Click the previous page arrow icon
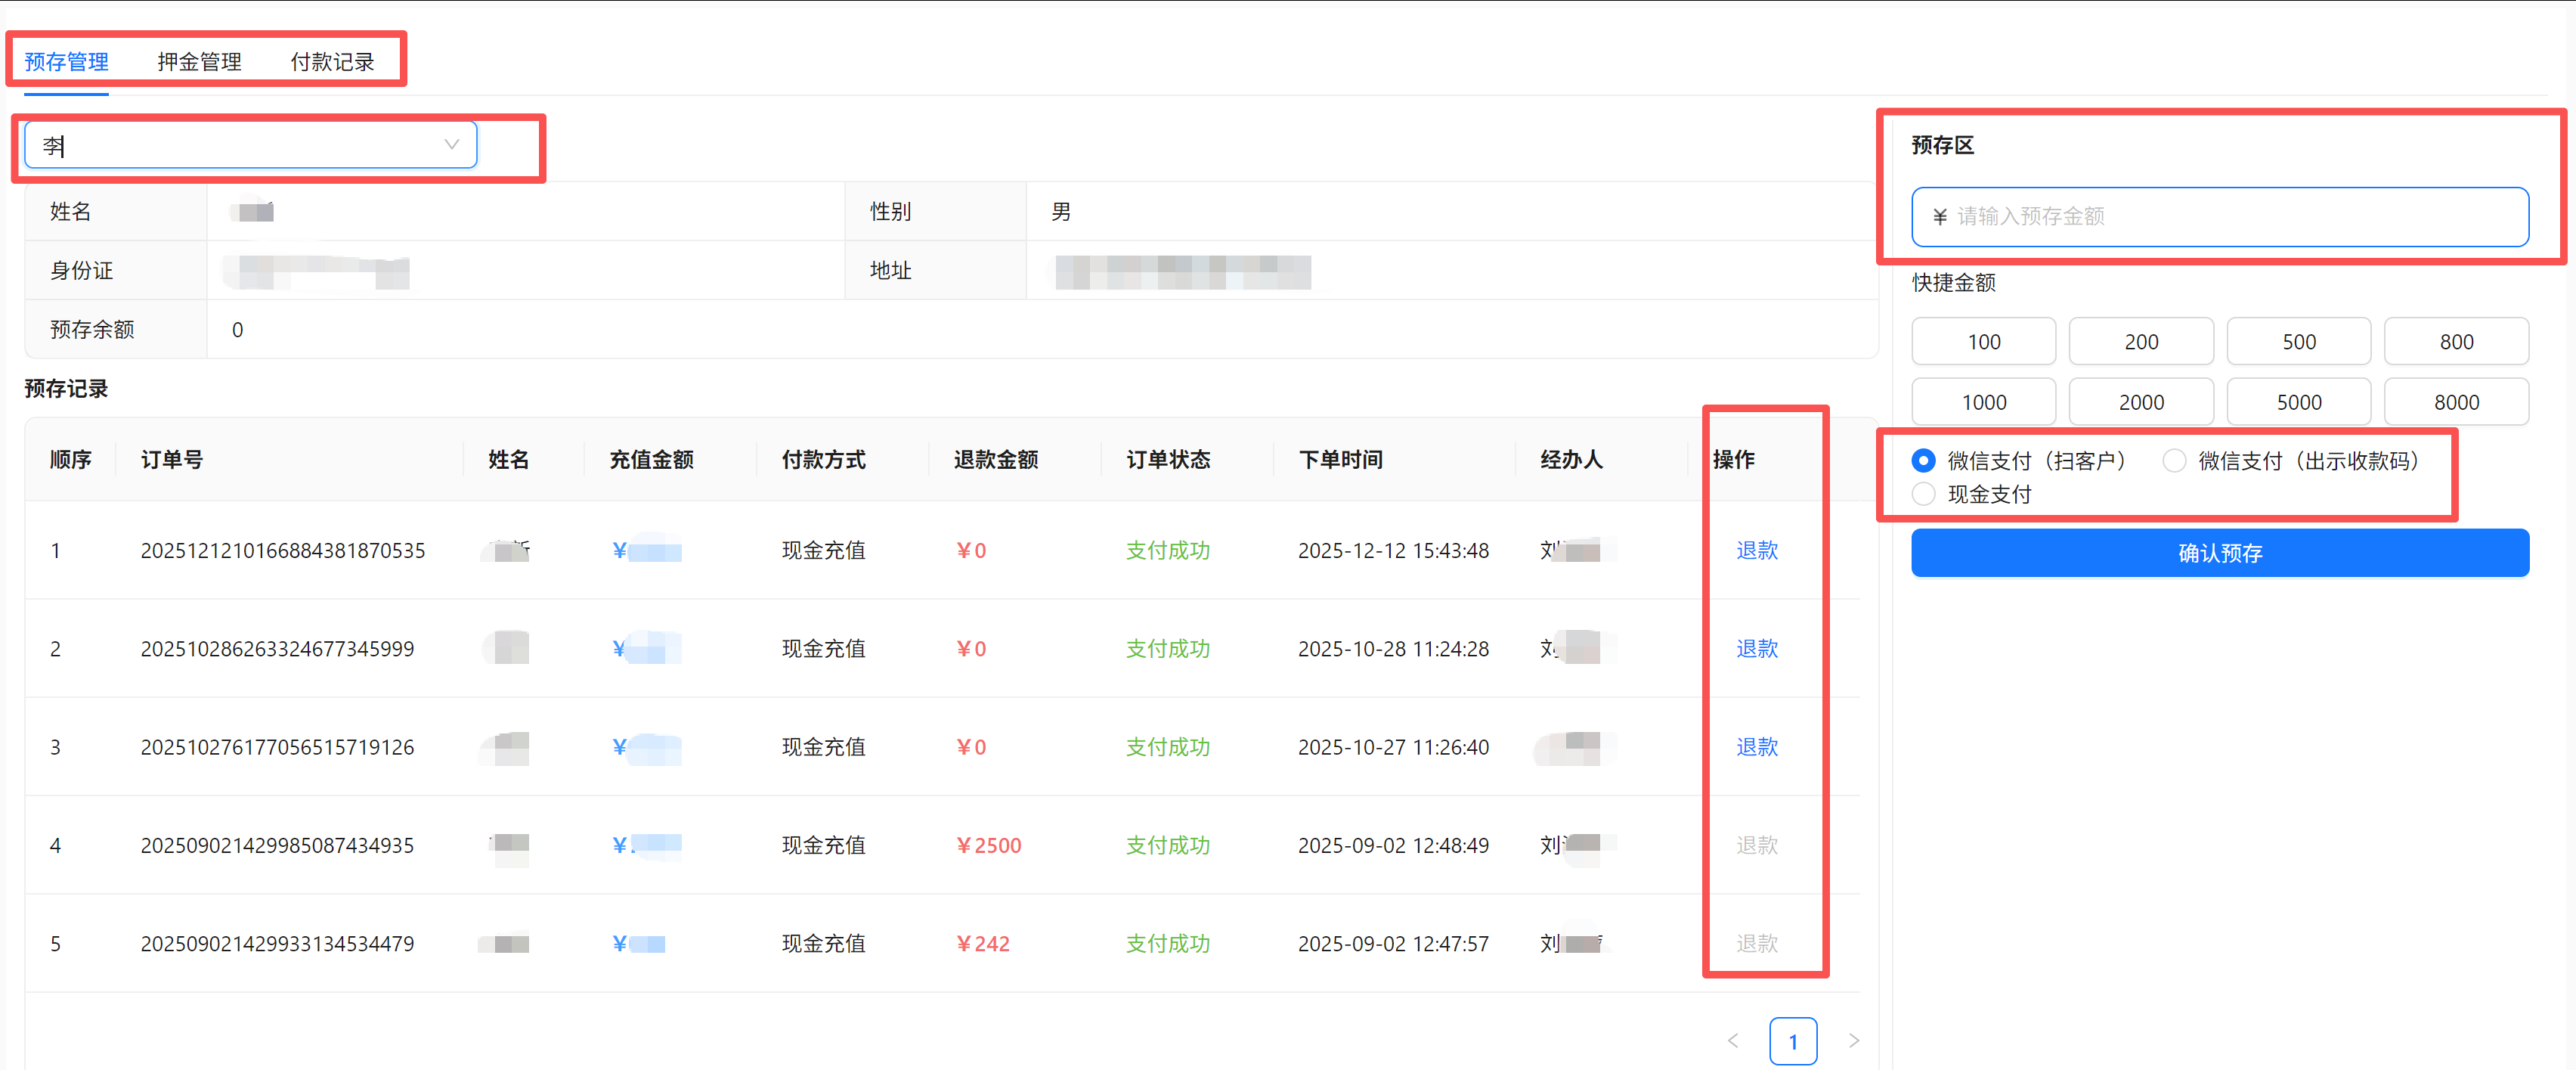Screen dimensions: 2576x1070 (x=1733, y=1041)
